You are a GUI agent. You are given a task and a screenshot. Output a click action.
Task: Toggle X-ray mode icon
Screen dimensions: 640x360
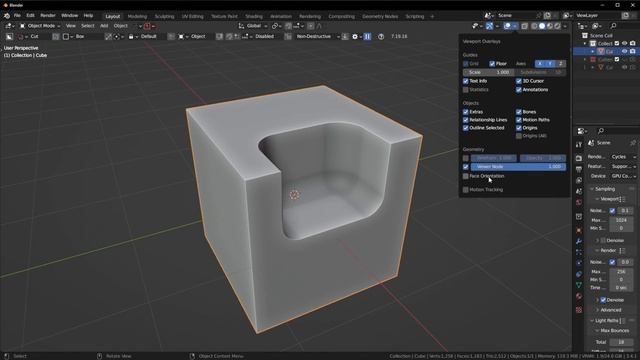[524, 26]
